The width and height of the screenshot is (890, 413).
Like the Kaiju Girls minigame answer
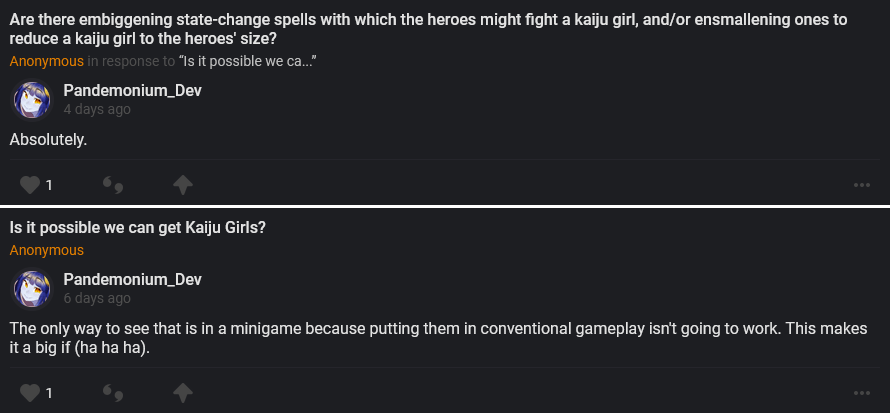[x=31, y=392]
